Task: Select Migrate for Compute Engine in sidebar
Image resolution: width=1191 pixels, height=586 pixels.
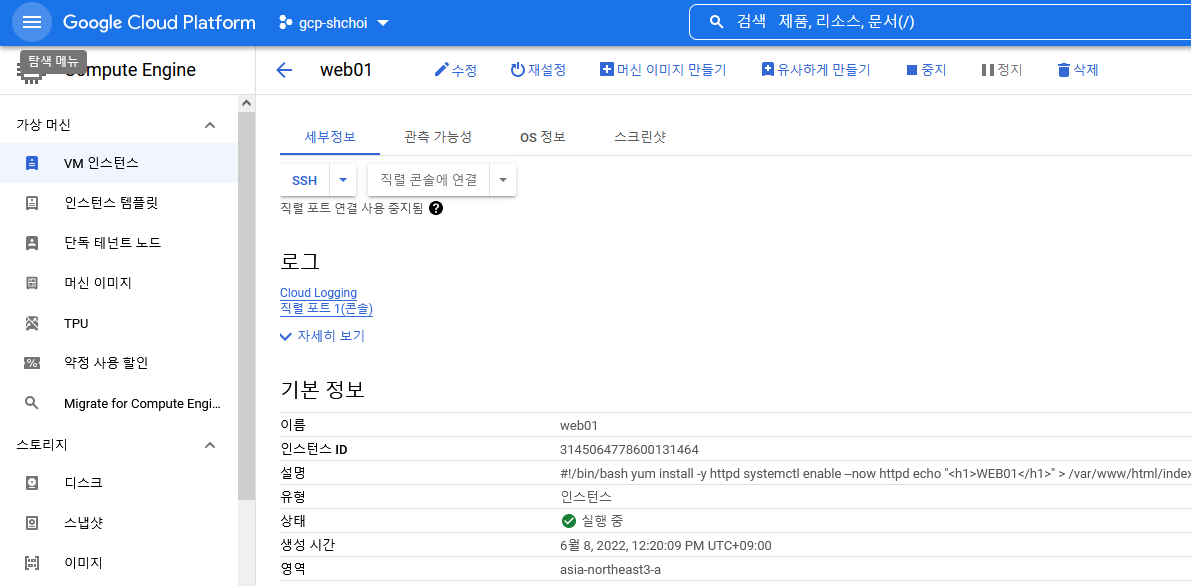Action: coord(118,403)
